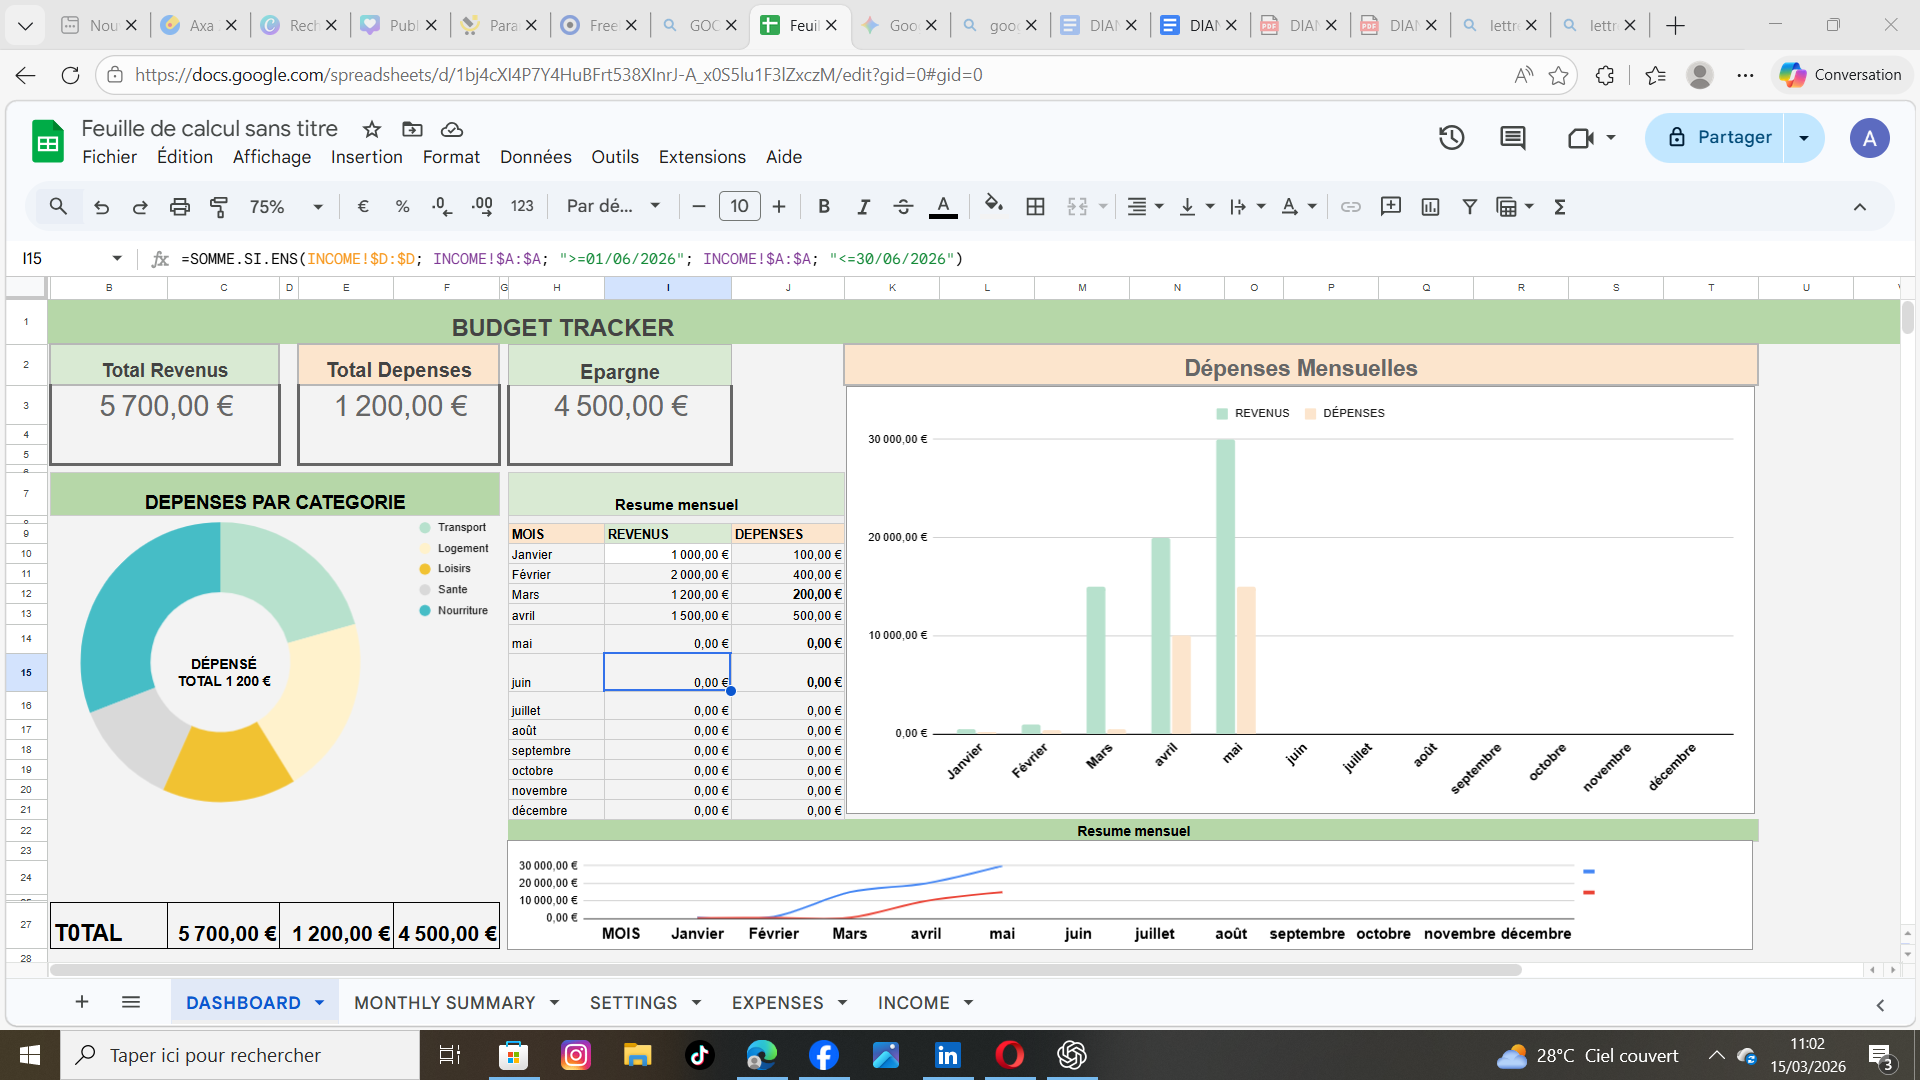Image resolution: width=1920 pixels, height=1080 pixels.
Task: Open DASHBOARD sheet tab dropdown arrow
Action: click(x=319, y=1003)
